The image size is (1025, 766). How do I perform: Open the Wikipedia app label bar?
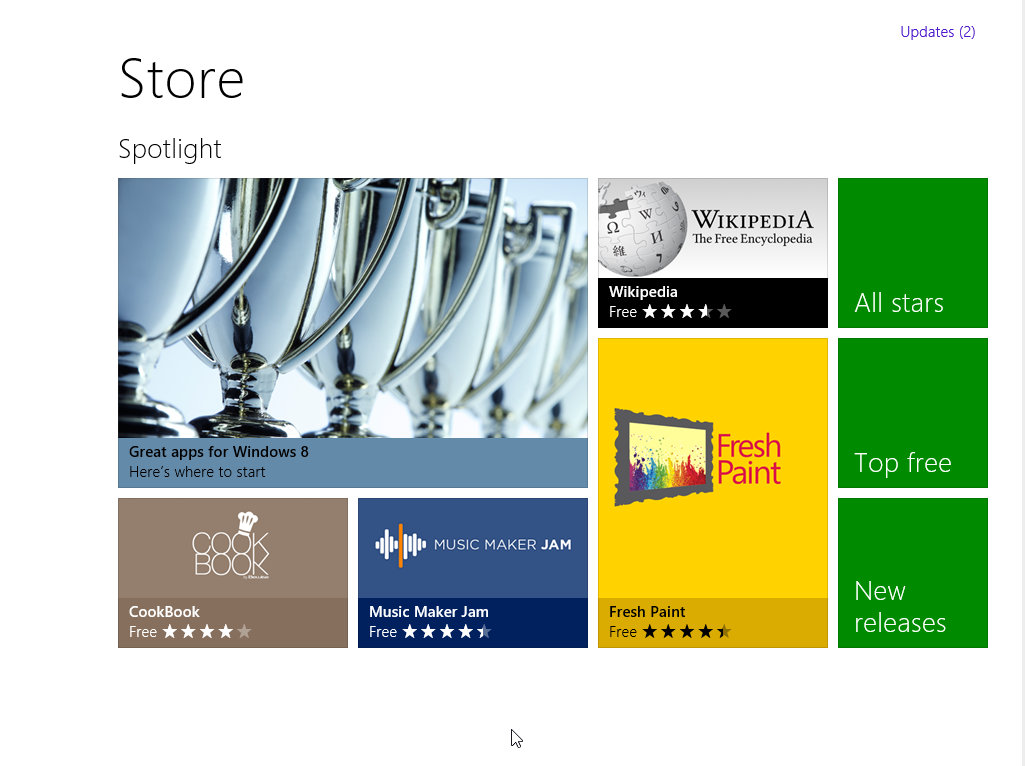tap(713, 303)
